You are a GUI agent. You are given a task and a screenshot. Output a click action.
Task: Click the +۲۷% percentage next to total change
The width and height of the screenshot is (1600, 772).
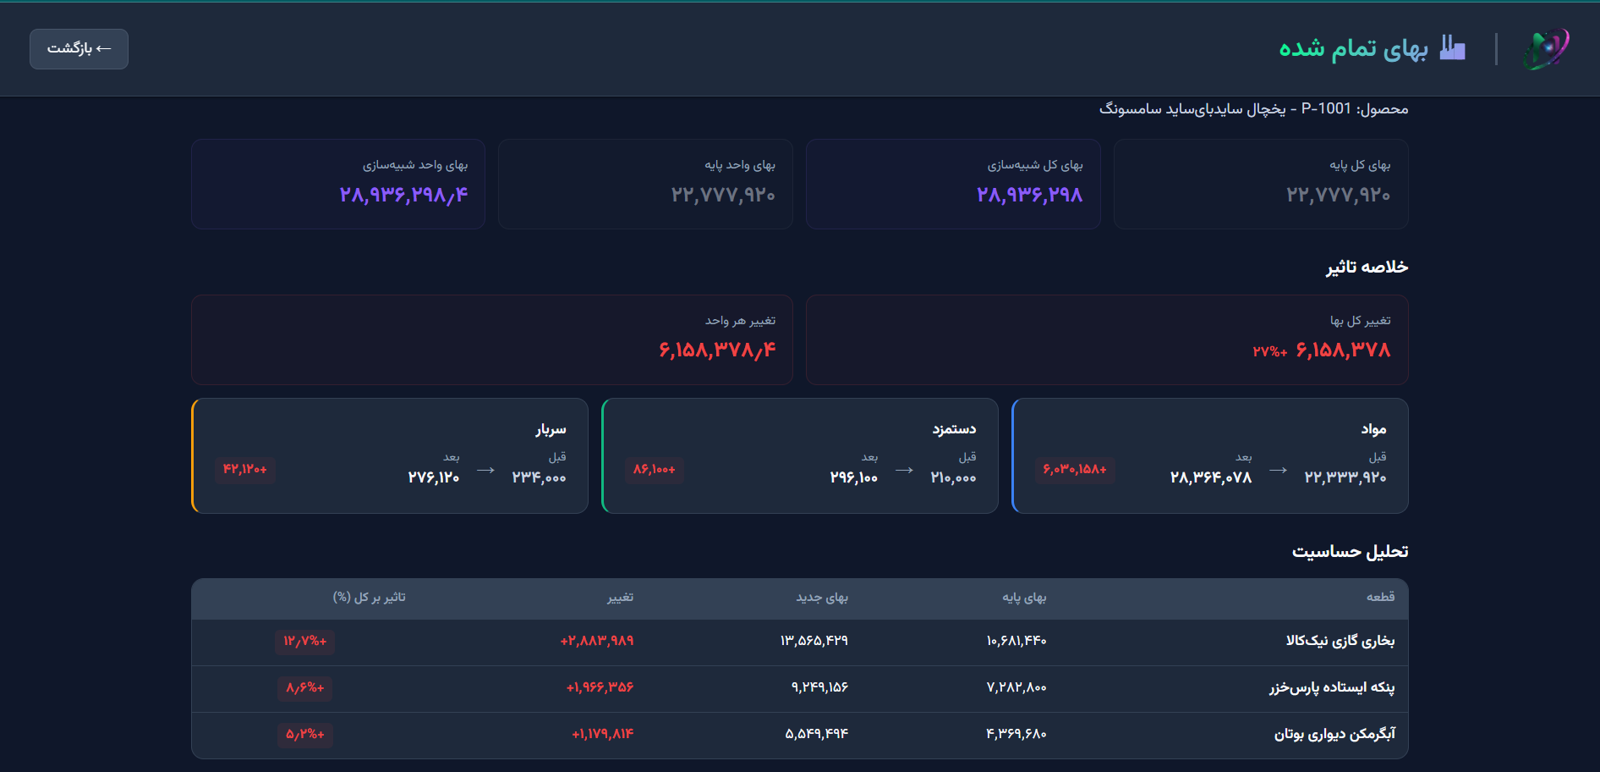click(x=1270, y=352)
